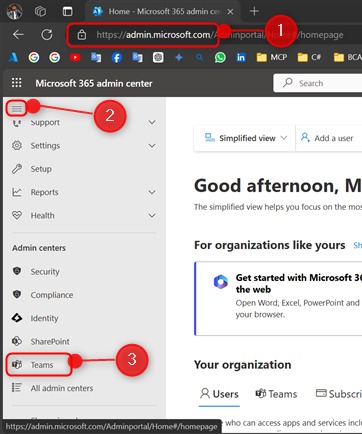Click the Search box in the header
Screen dimensions: 362x434
(318, 83)
